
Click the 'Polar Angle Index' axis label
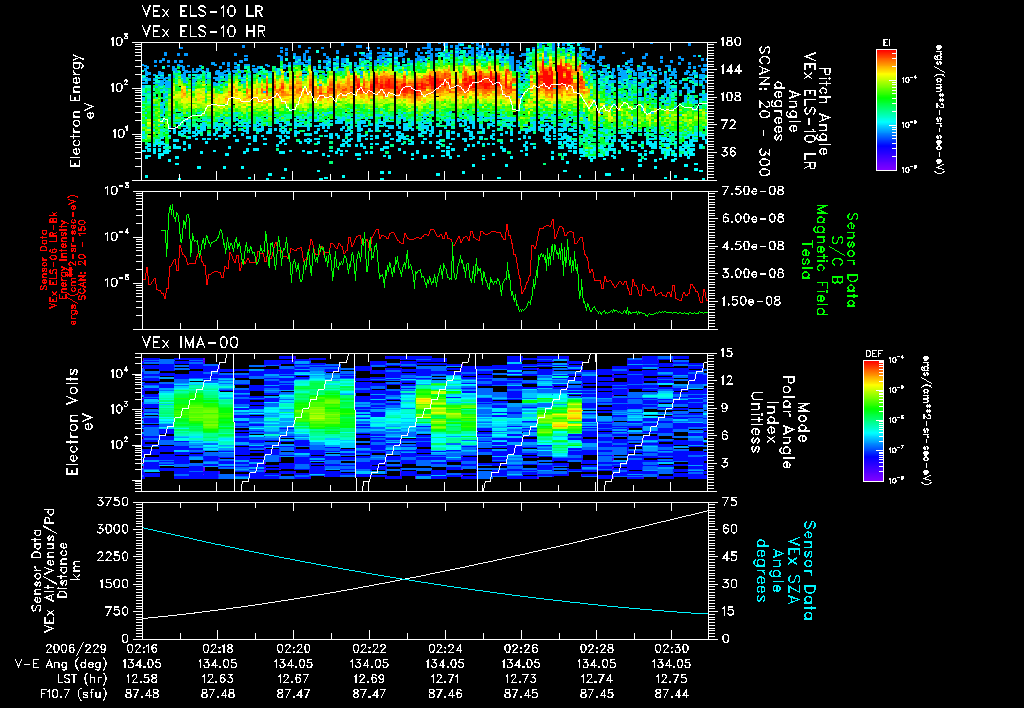point(780,422)
